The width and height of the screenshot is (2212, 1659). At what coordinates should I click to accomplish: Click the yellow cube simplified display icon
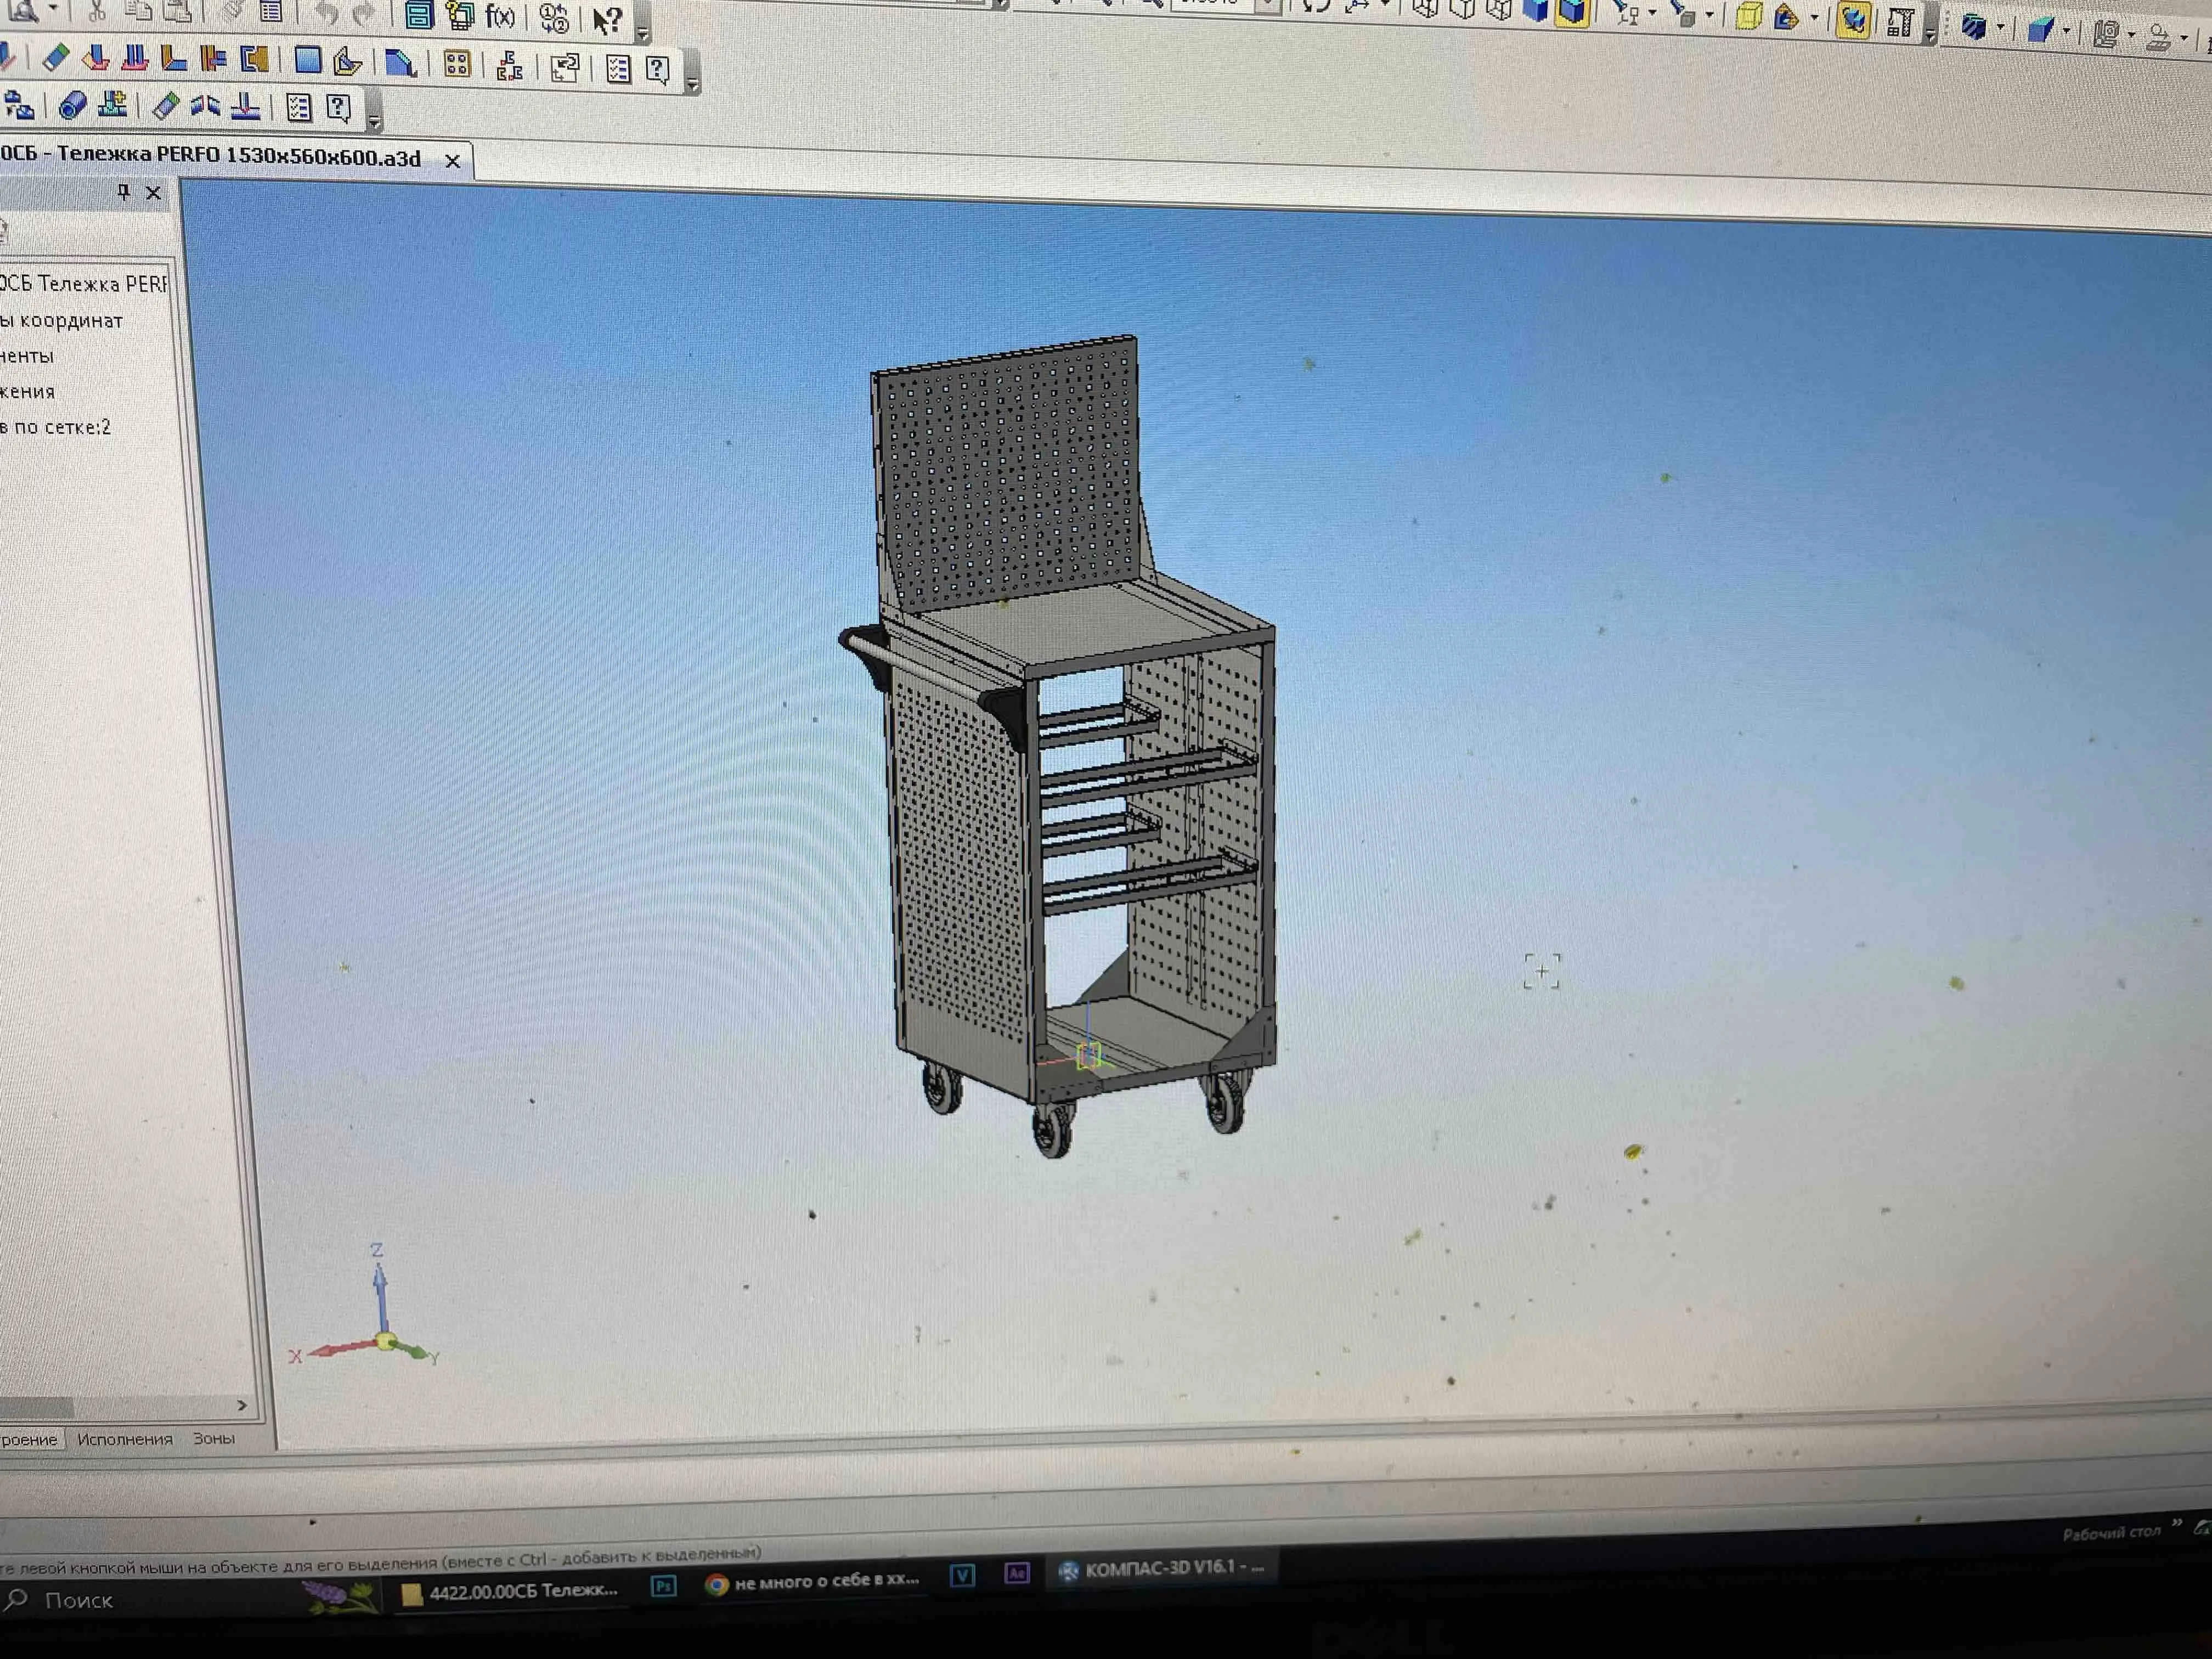tap(1748, 17)
